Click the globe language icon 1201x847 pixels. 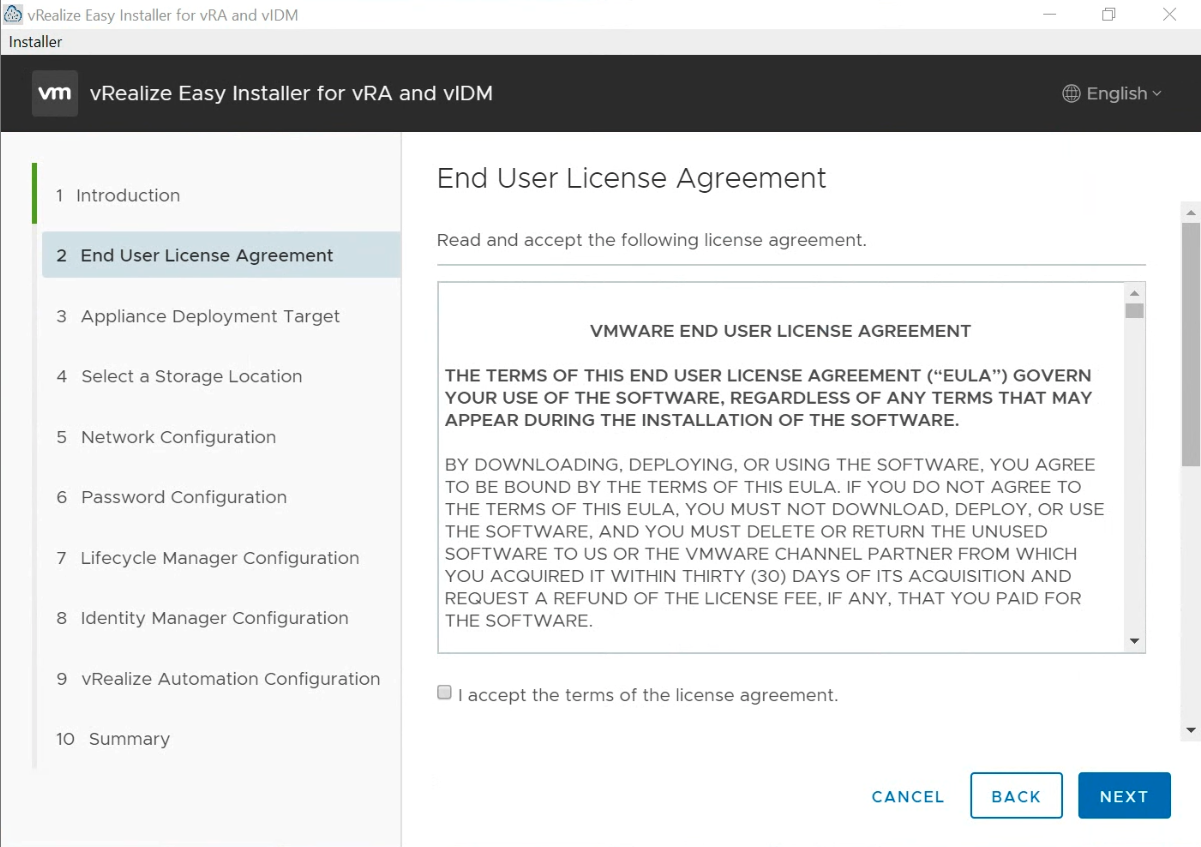point(1069,93)
